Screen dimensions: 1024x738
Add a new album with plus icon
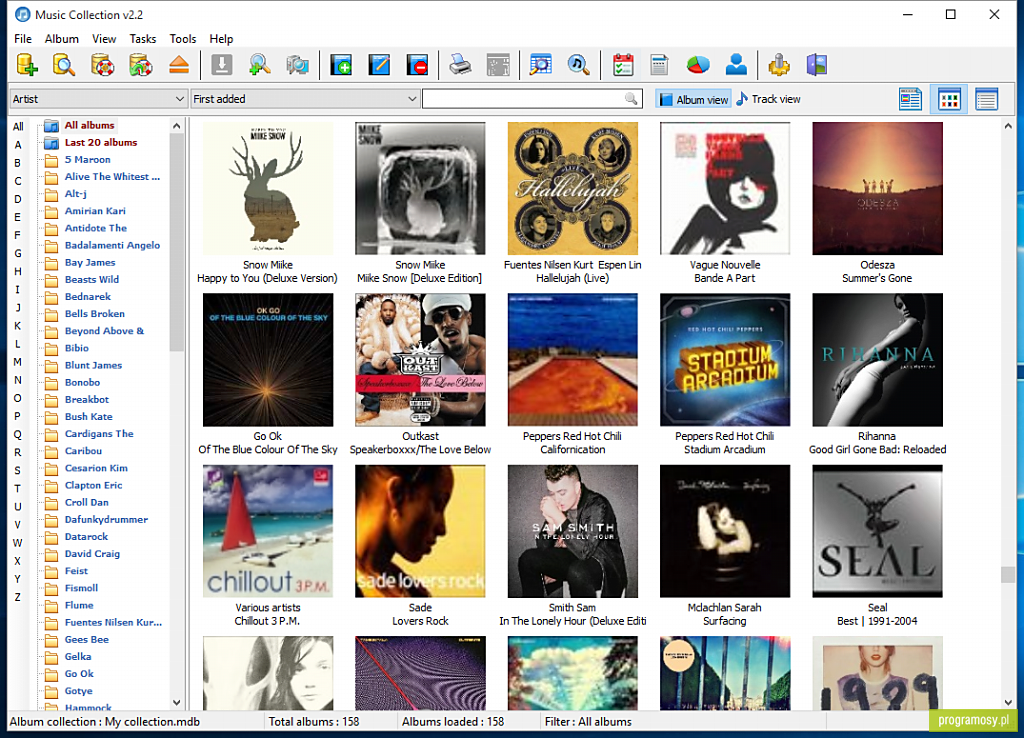tap(341, 65)
